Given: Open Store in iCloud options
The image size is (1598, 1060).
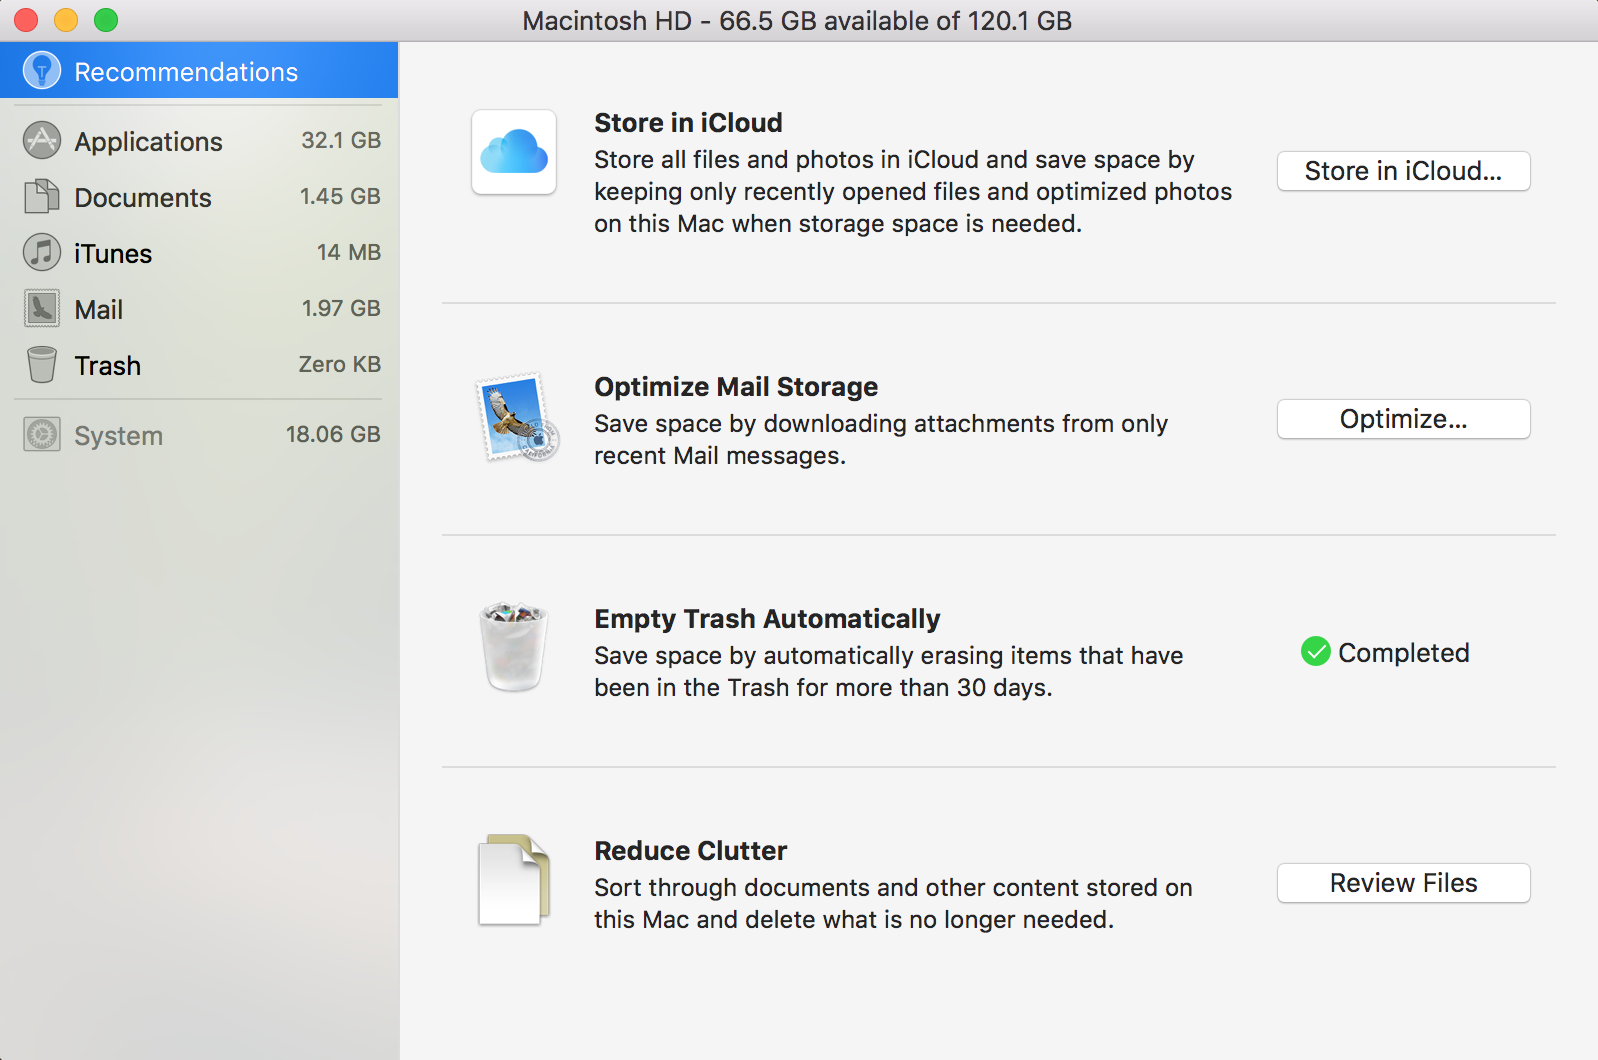Looking at the screenshot, I should [1403, 171].
